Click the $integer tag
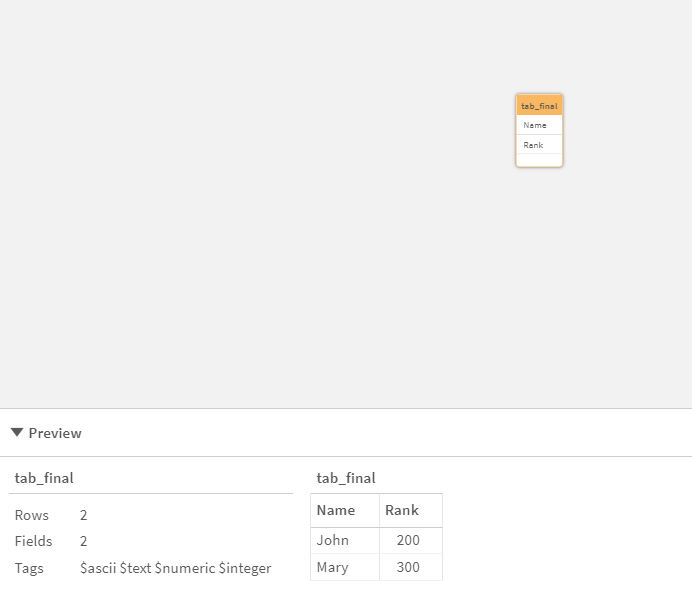Screen dimensions: 692x592 245,568
